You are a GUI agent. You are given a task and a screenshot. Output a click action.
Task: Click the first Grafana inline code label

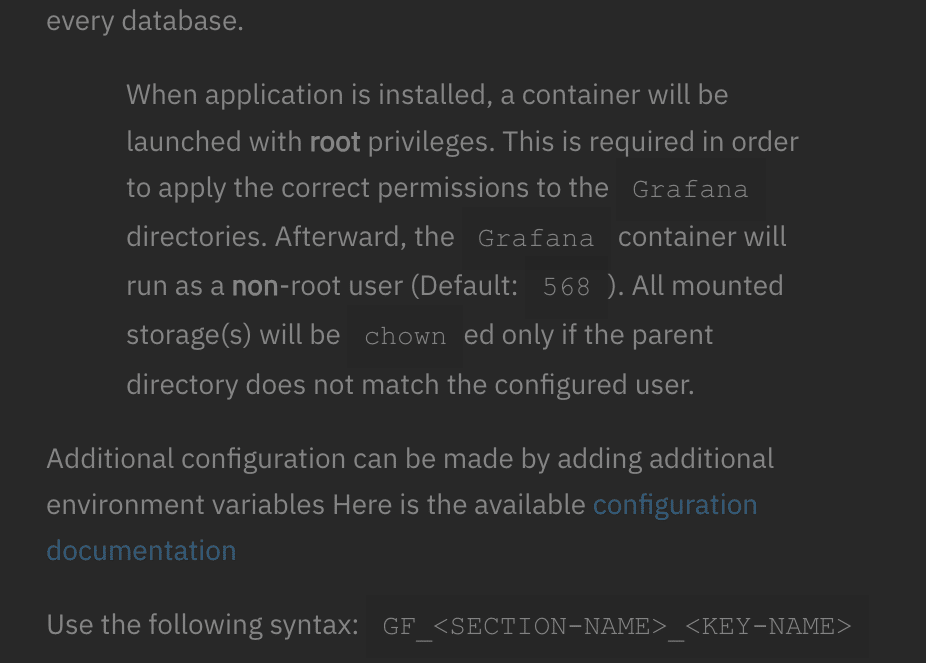coord(690,190)
